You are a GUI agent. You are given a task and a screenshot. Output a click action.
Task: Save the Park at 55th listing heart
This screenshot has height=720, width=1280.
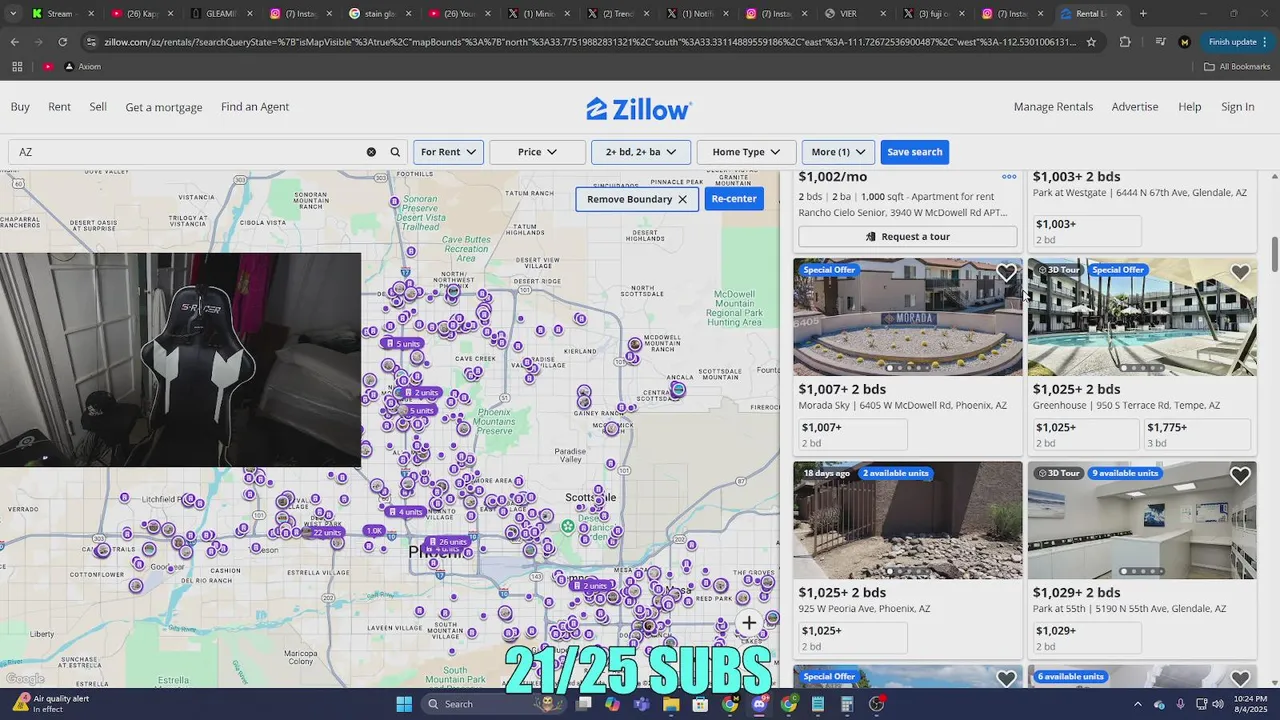[x=1240, y=476]
